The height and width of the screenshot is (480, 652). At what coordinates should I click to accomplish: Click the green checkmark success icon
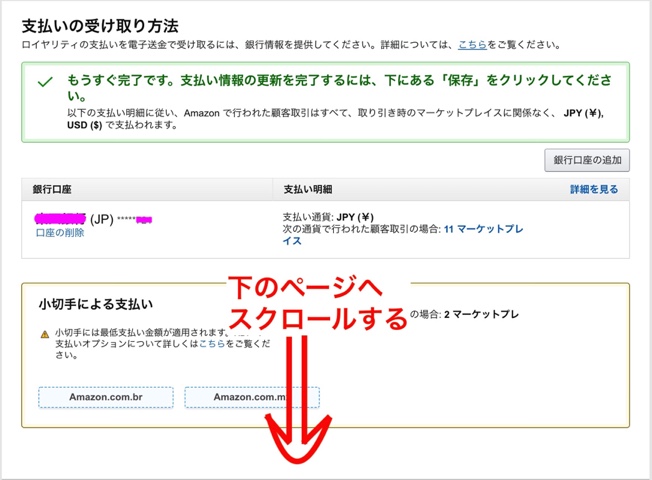point(44,84)
